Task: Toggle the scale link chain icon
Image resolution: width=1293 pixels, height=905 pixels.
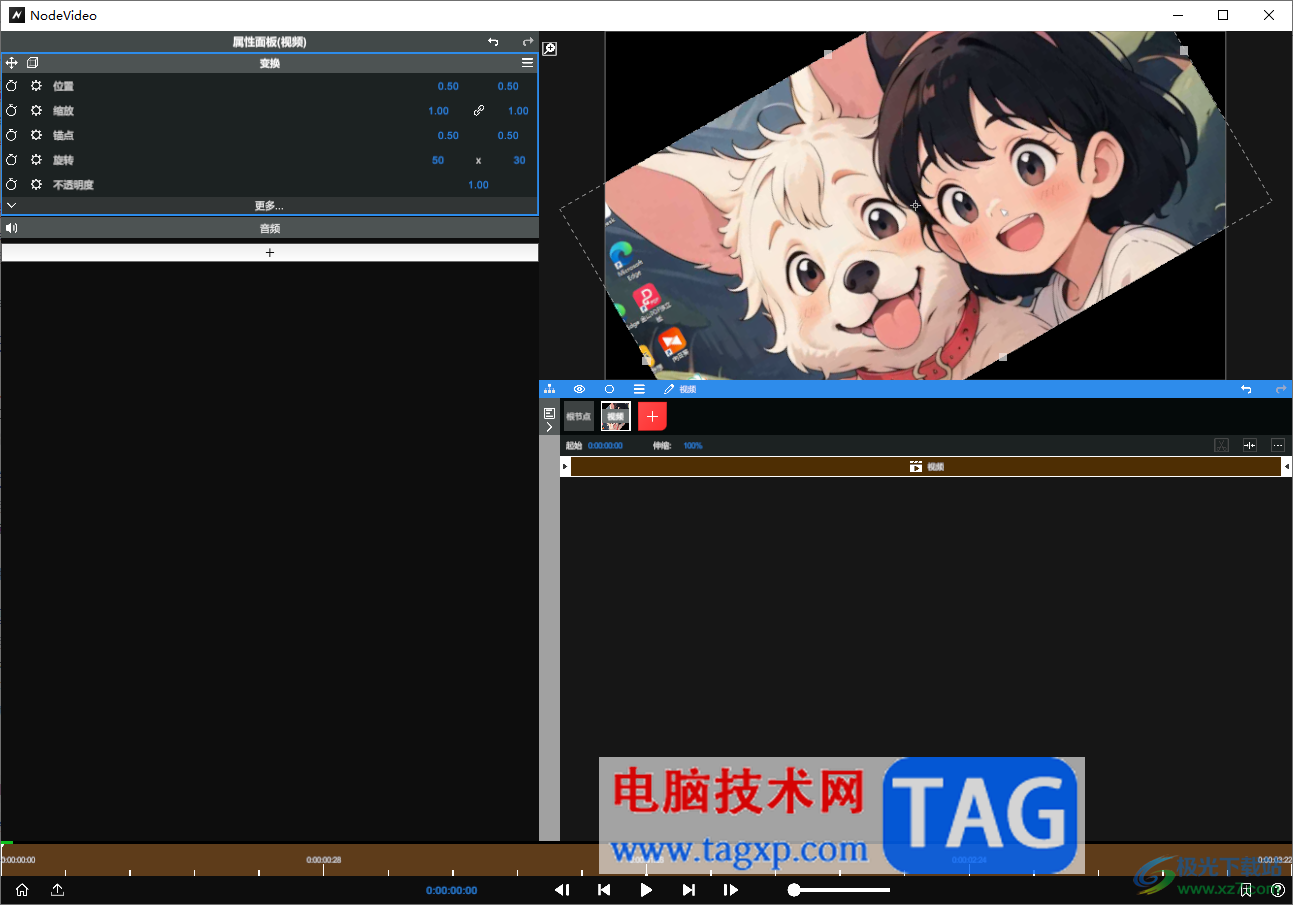Action: click(479, 111)
